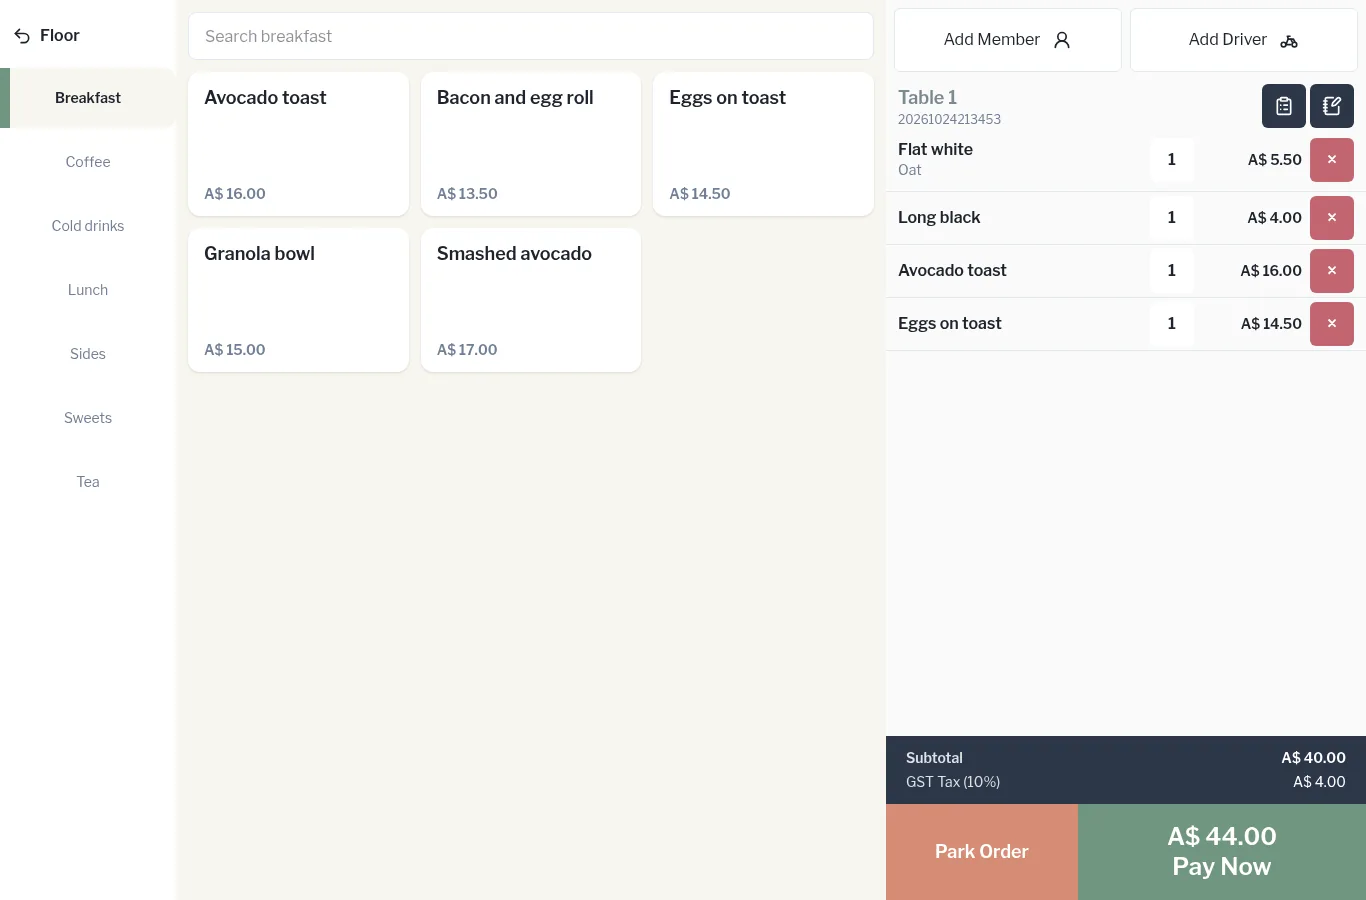This screenshot has width=1366, height=900.
Task: Go to the Lunch category
Action: pos(88,290)
